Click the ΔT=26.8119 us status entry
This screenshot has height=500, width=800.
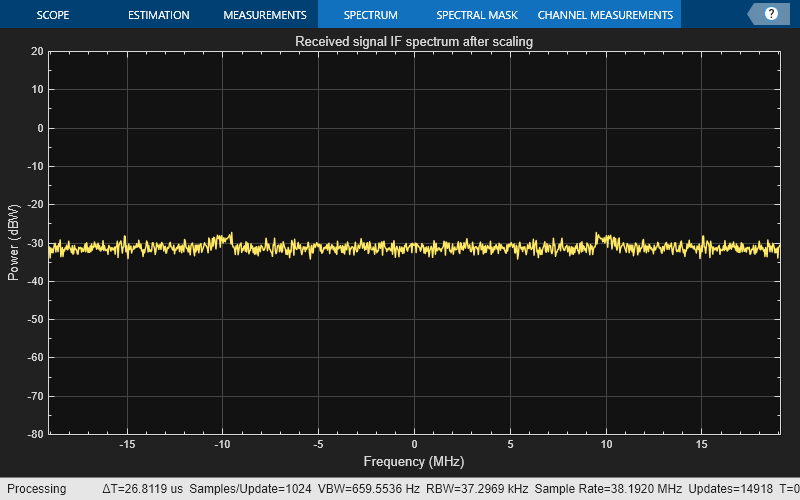142,489
